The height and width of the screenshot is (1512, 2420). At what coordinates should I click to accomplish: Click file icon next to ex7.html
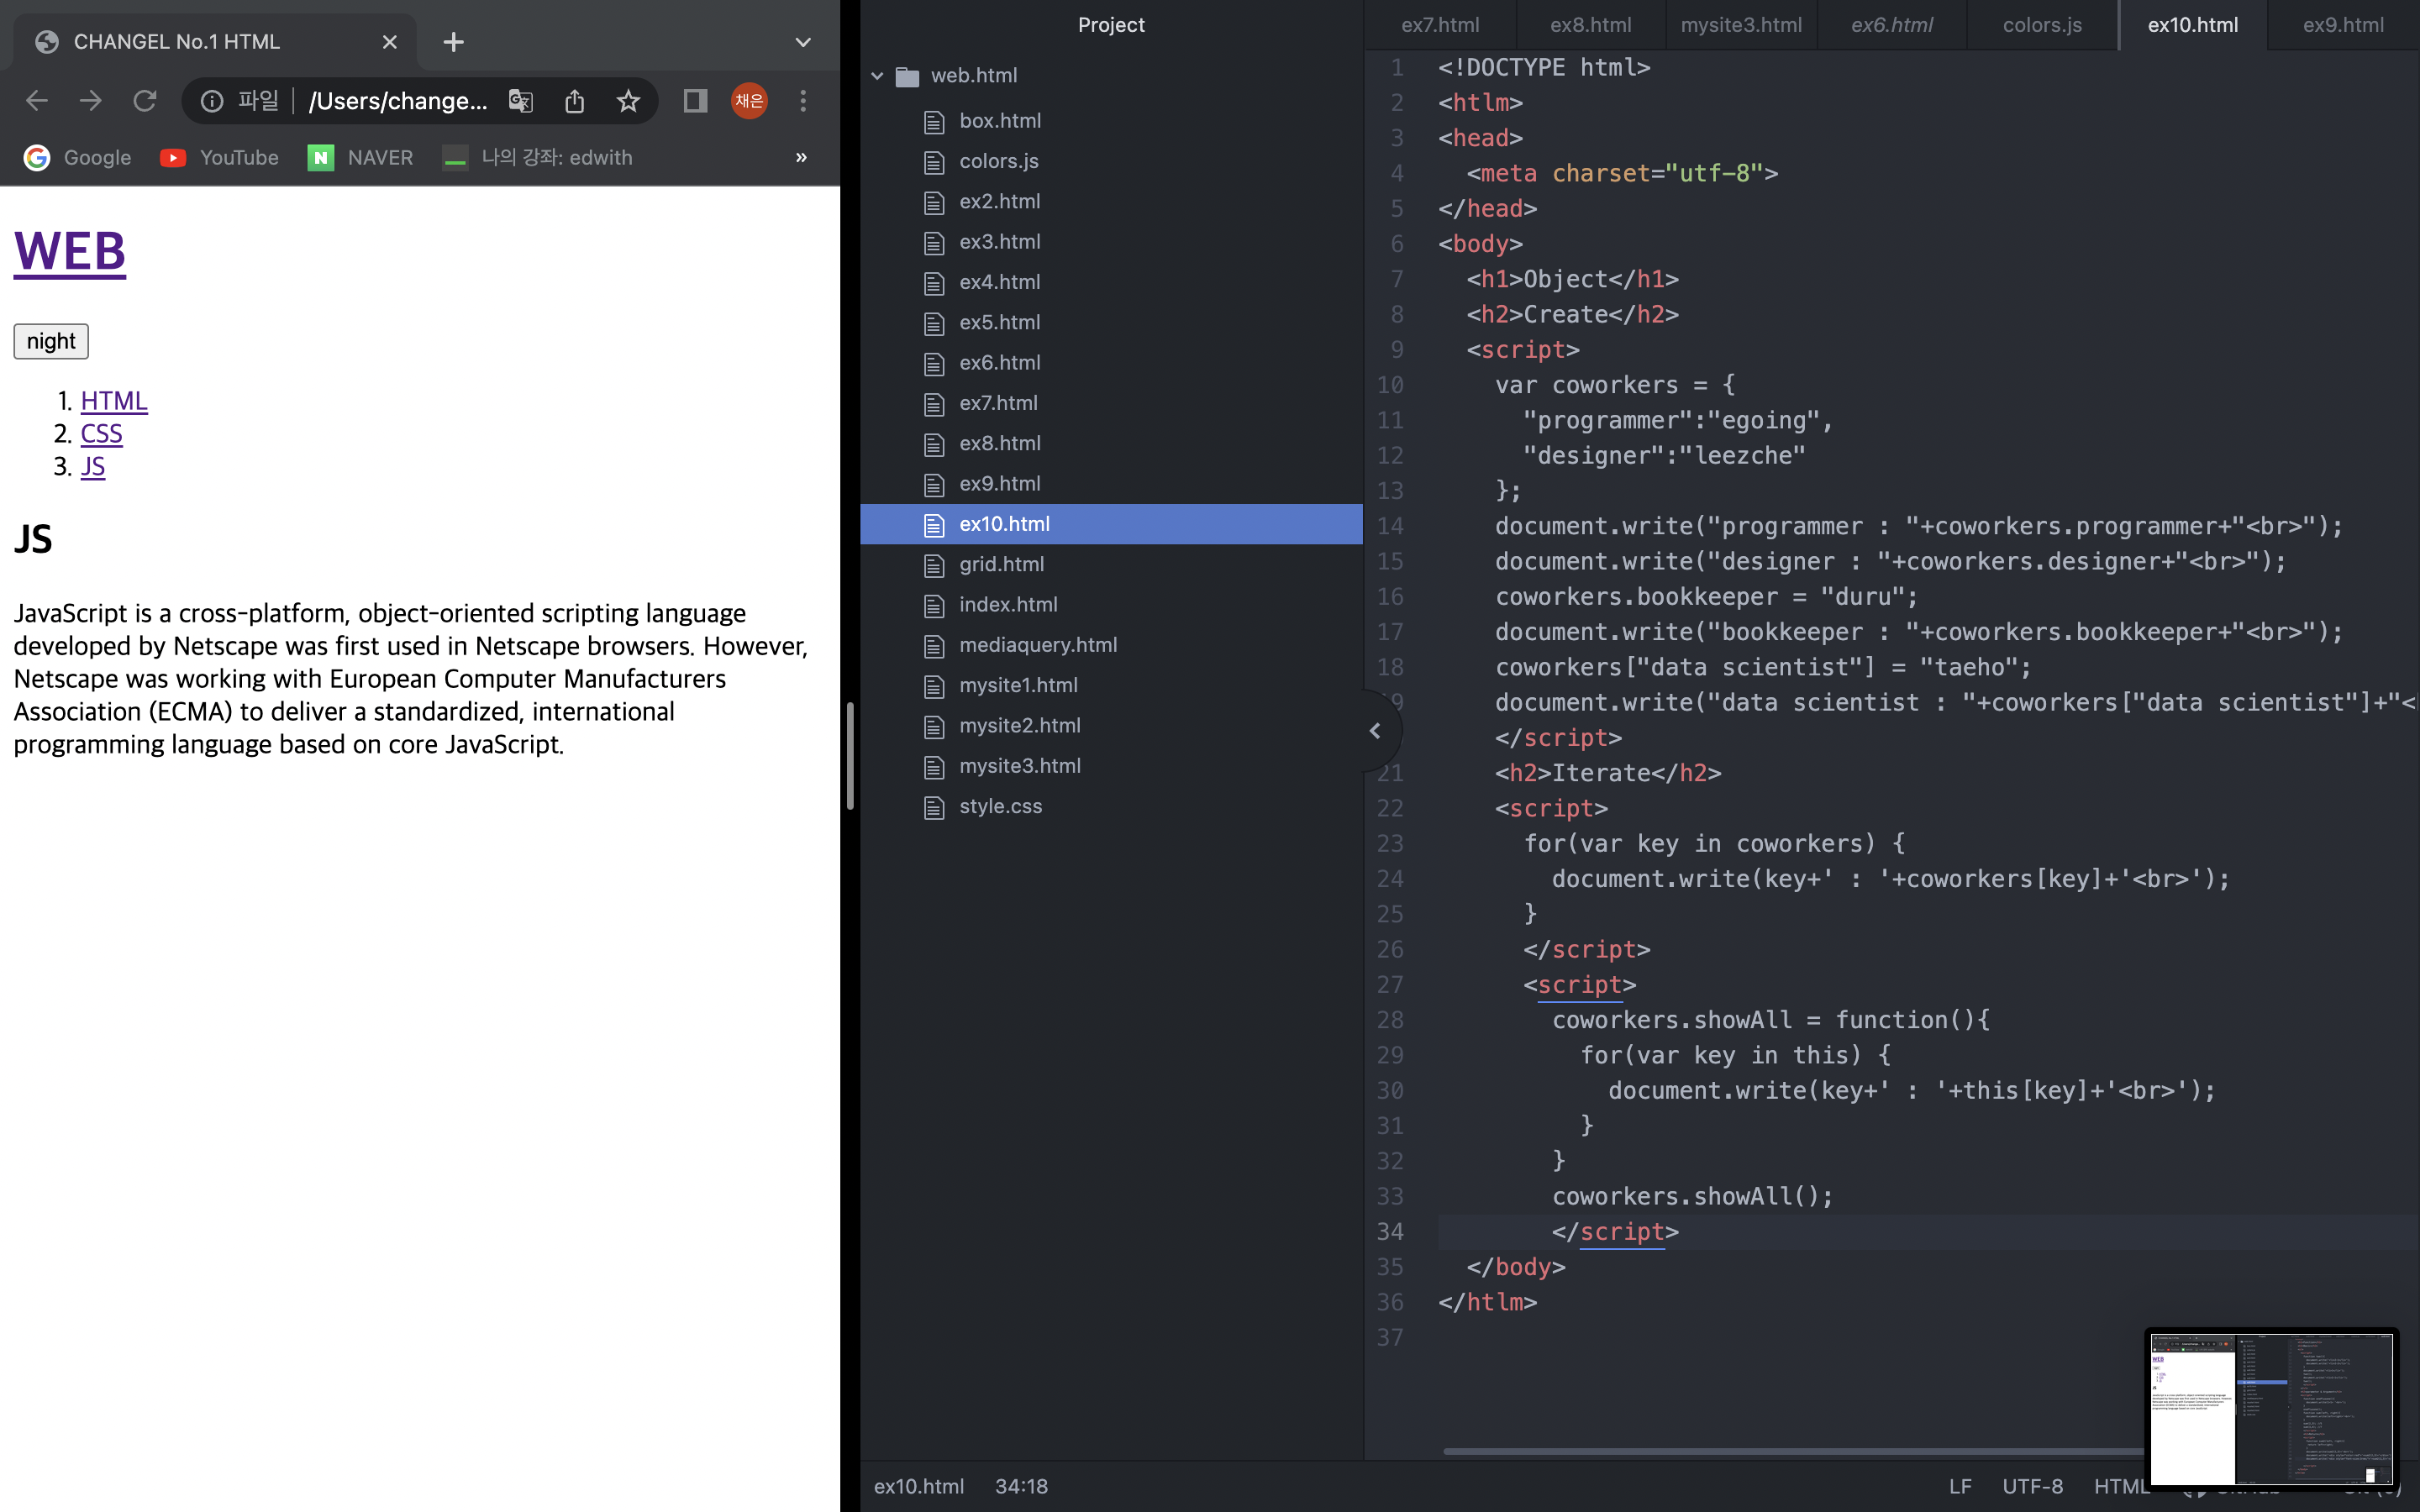pyautogui.click(x=934, y=404)
